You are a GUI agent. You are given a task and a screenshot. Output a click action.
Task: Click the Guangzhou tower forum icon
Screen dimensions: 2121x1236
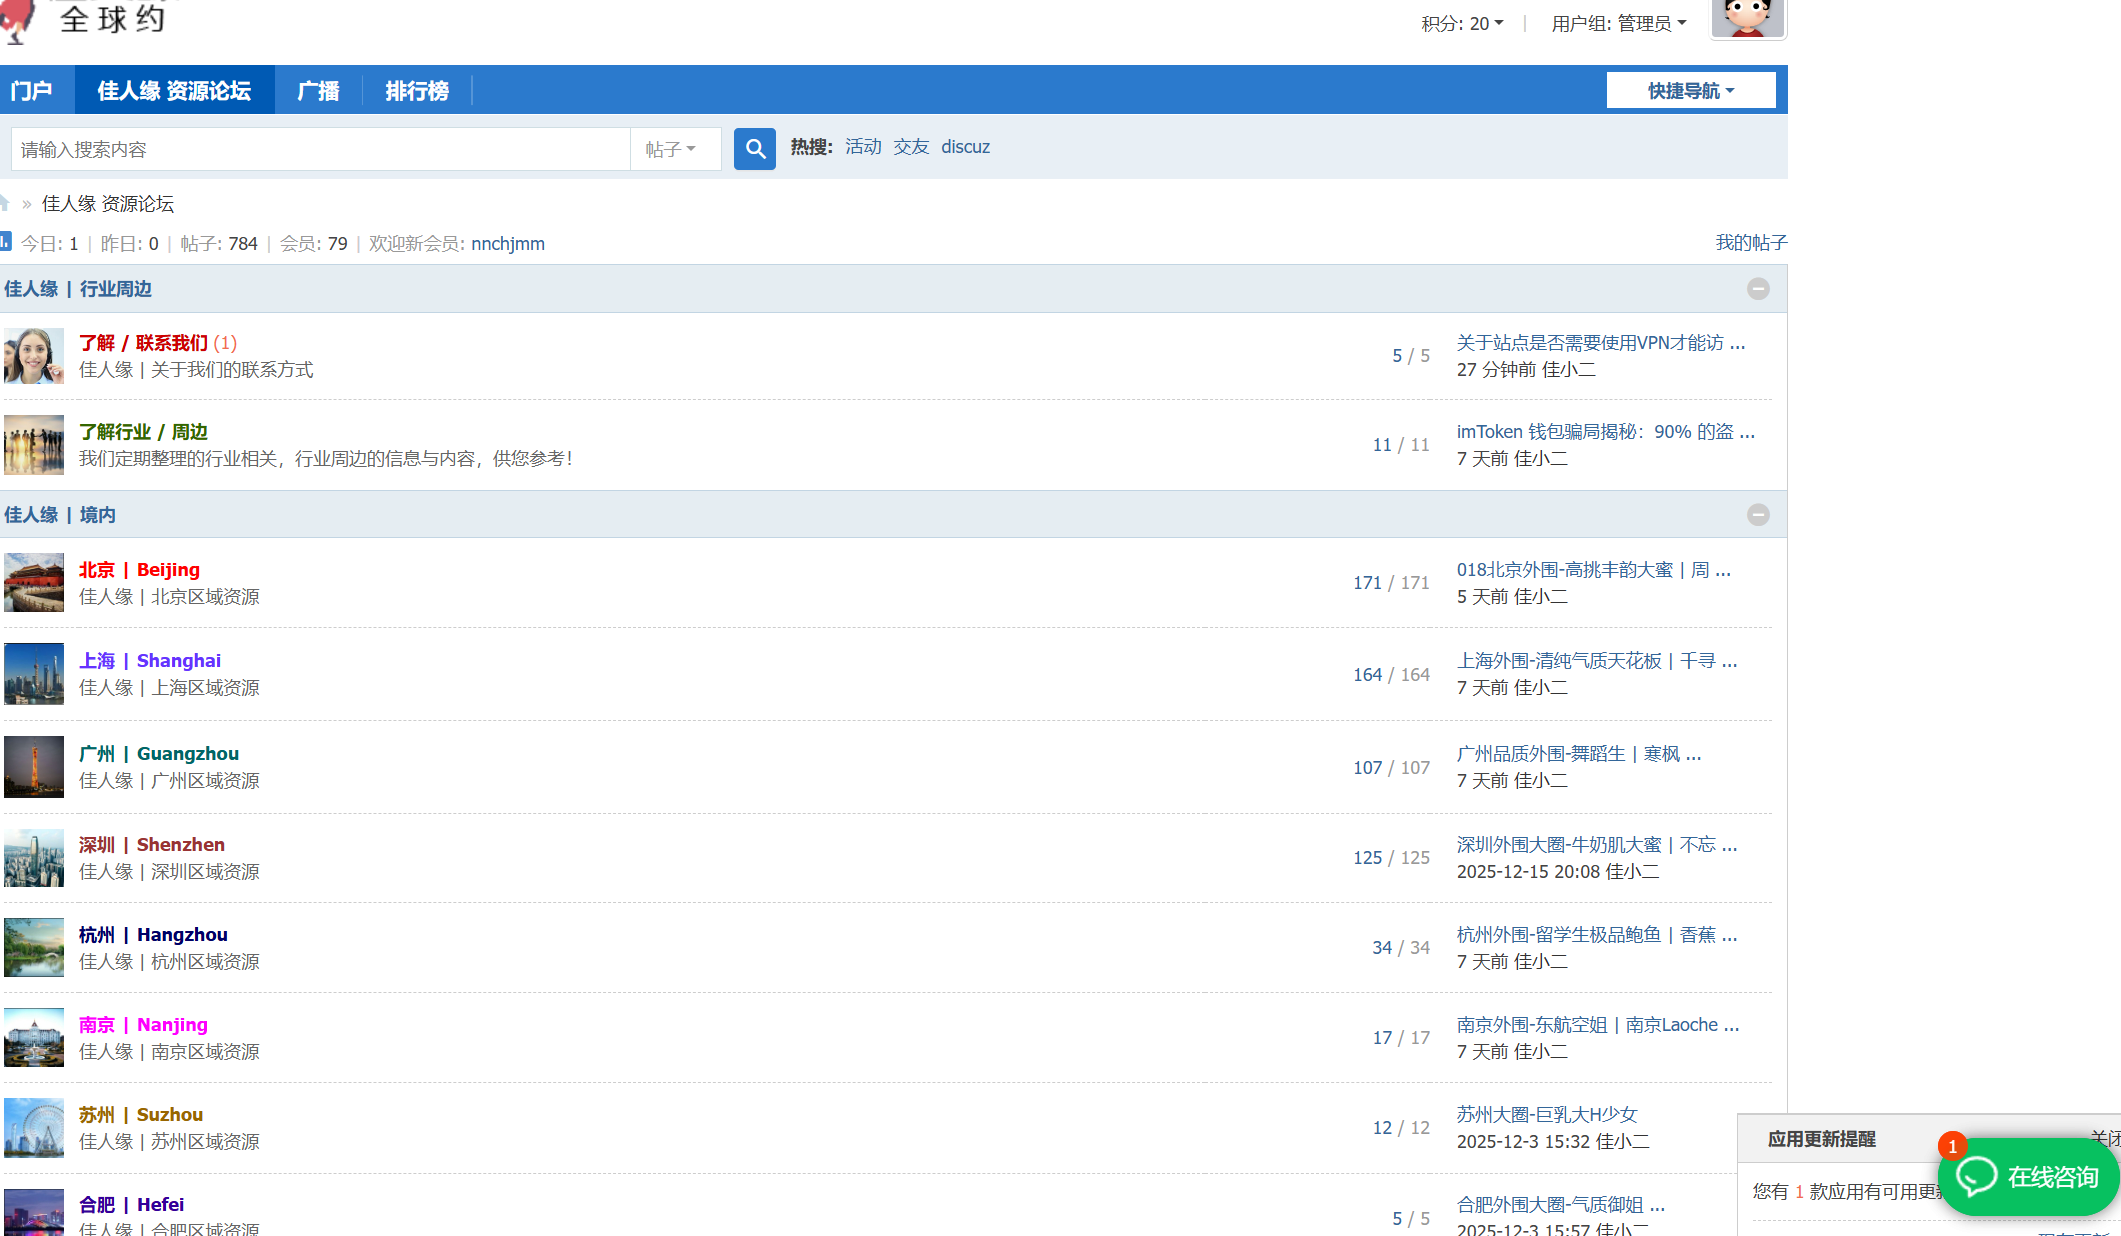click(34, 767)
